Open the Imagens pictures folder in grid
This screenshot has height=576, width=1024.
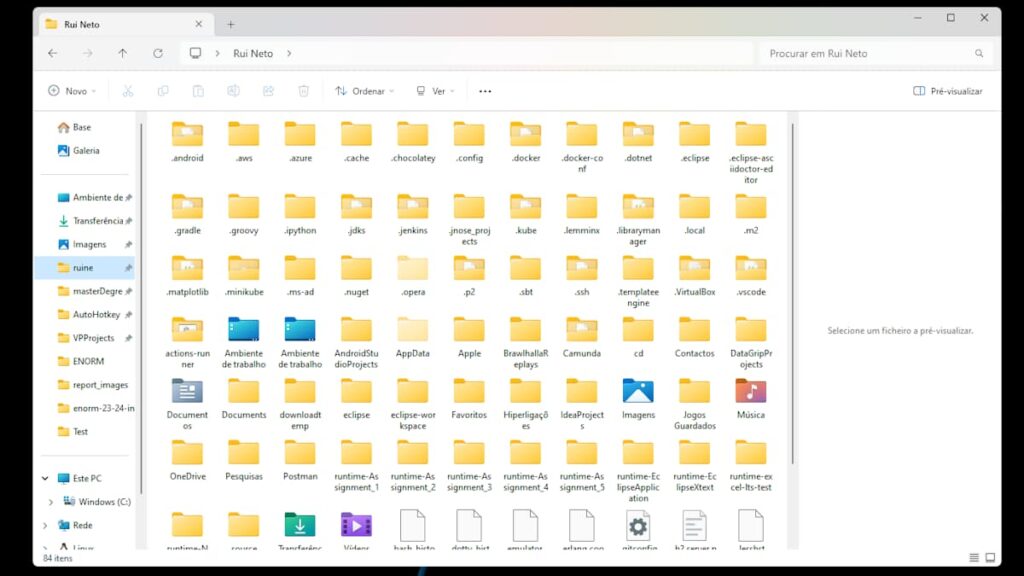638,398
